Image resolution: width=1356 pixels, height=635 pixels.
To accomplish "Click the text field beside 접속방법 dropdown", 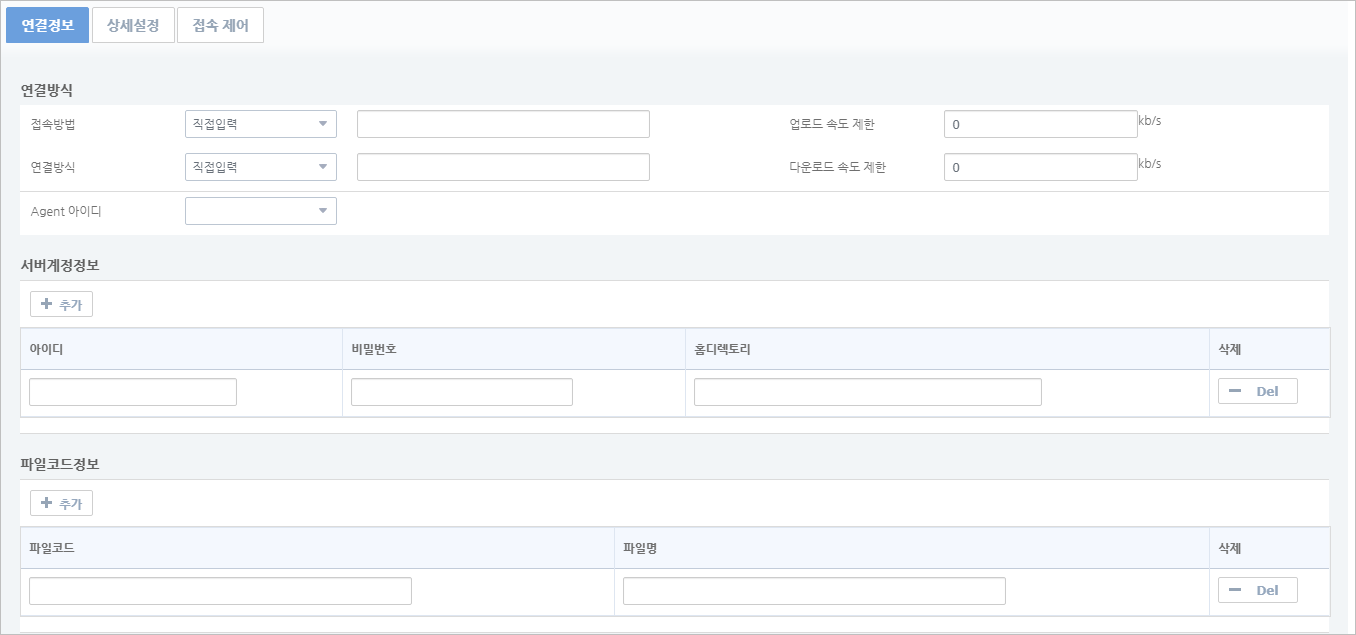I will coord(503,124).
